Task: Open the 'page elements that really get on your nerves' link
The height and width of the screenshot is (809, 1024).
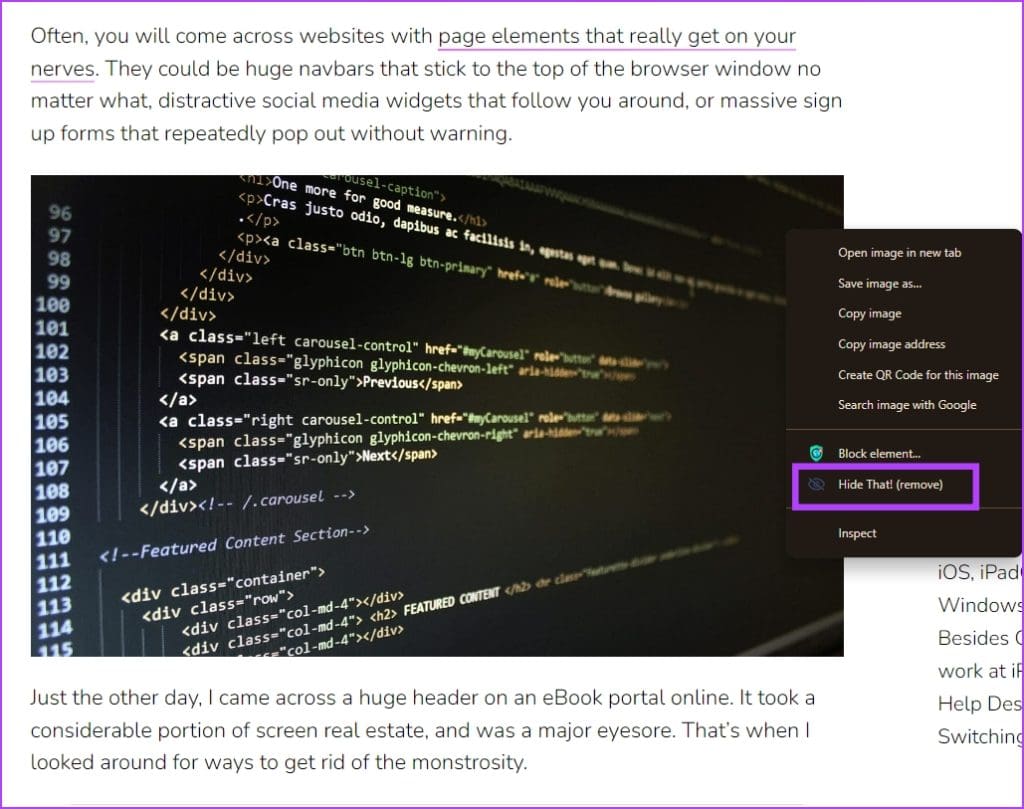Action: click(617, 37)
